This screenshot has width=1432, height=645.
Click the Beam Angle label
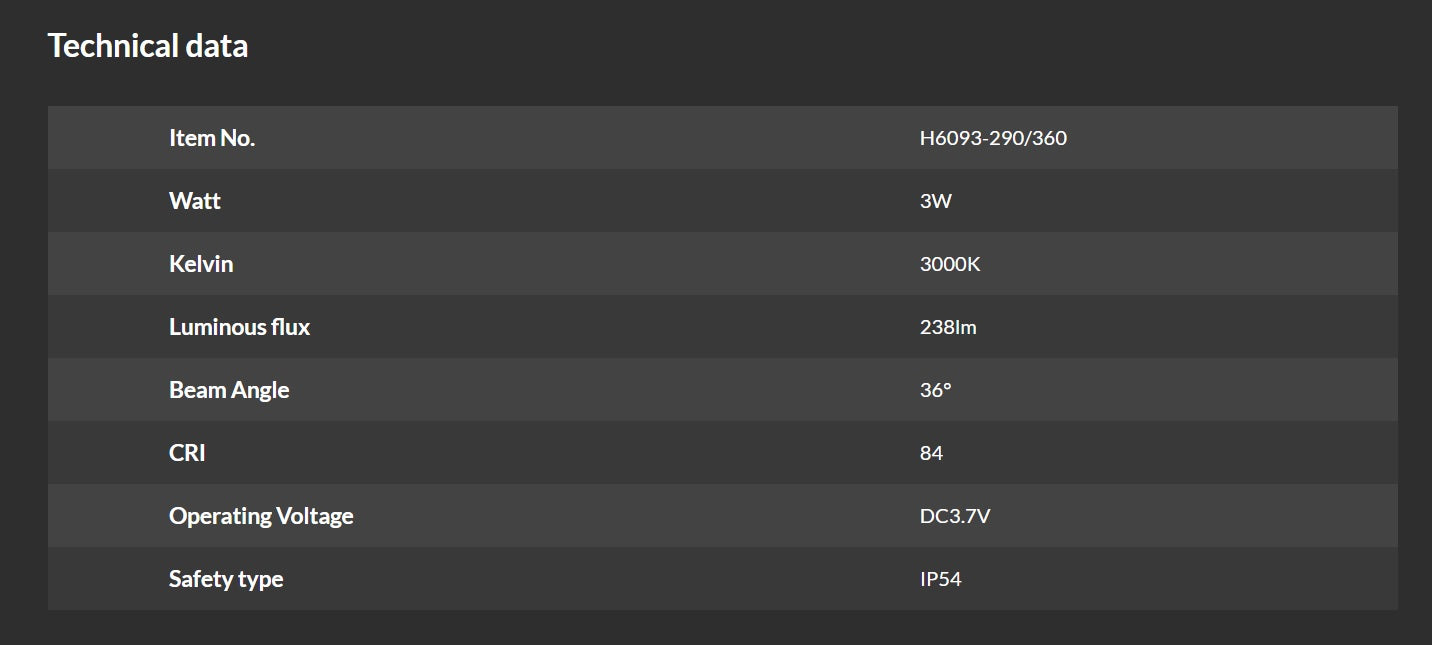(x=229, y=390)
